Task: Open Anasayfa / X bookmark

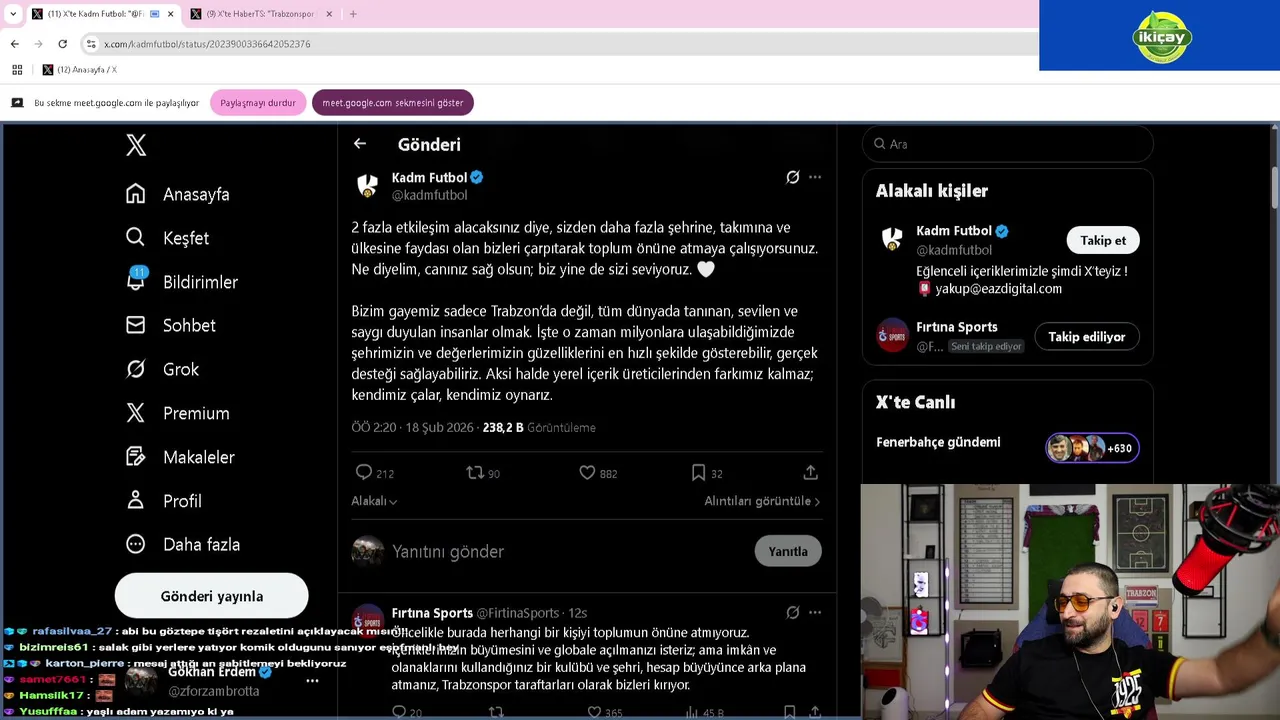Action: pos(79,70)
